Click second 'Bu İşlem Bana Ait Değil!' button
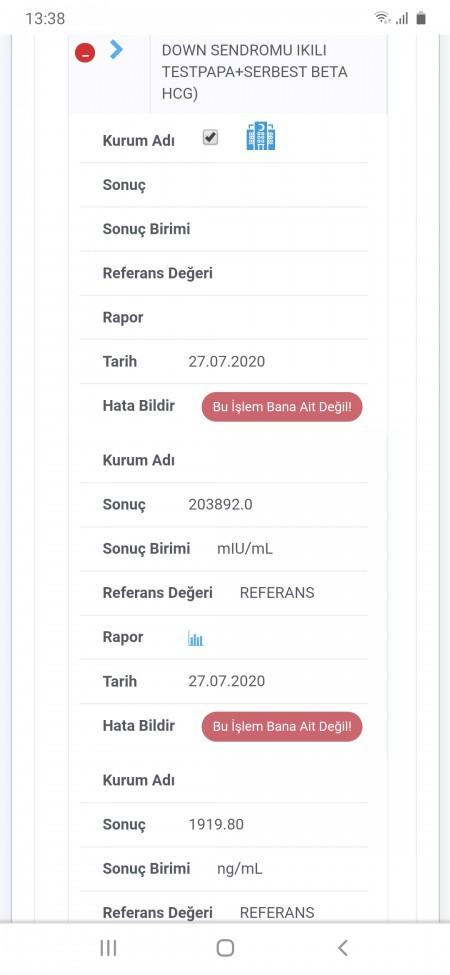The width and height of the screenshot is (450, 975). pos(282,726)
